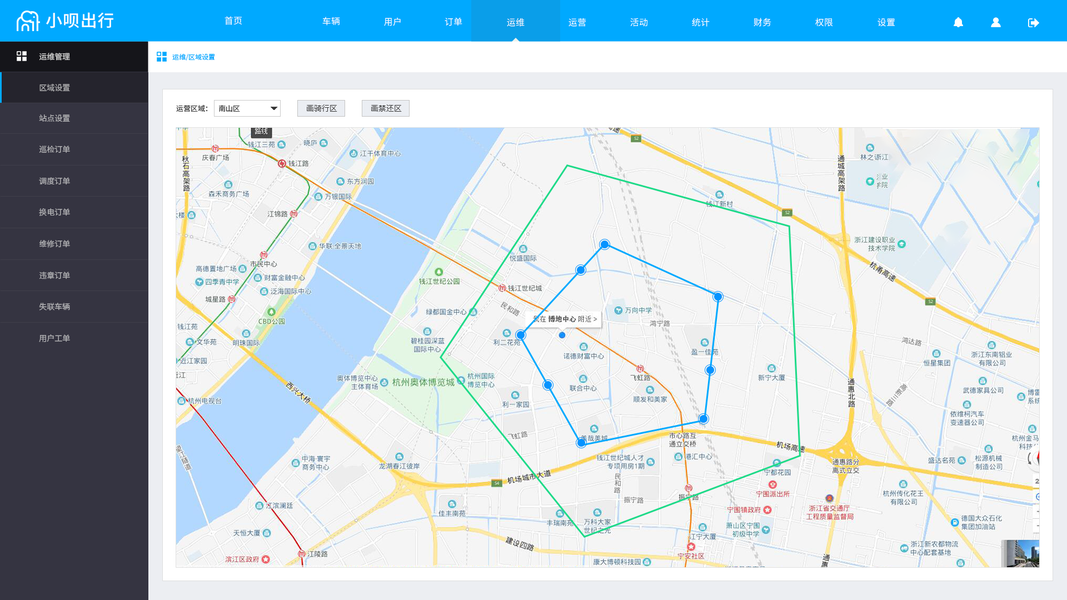This screenshot has height=600, width=1067.
Task: Open 换电订单 in the sidebar
Action: point(74,212)
